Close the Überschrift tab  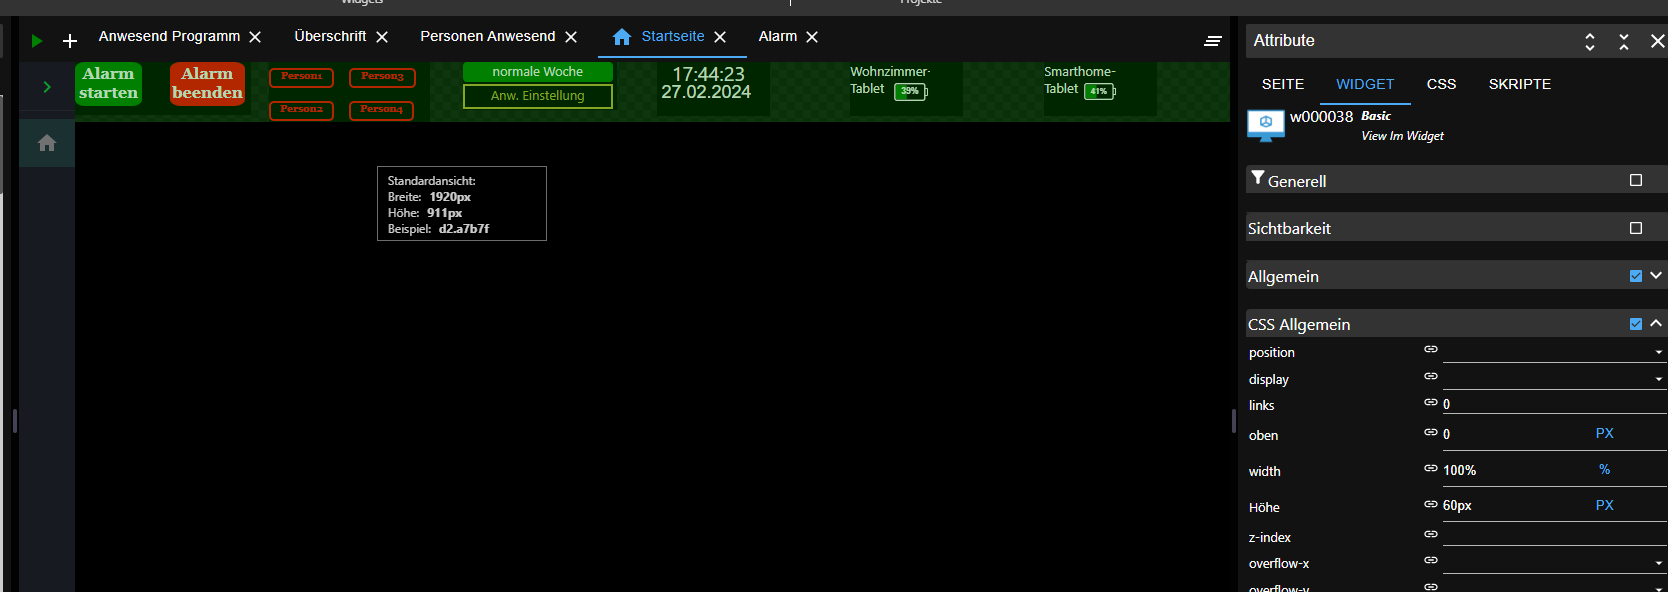pyautogui.click(x=382, y=37)
